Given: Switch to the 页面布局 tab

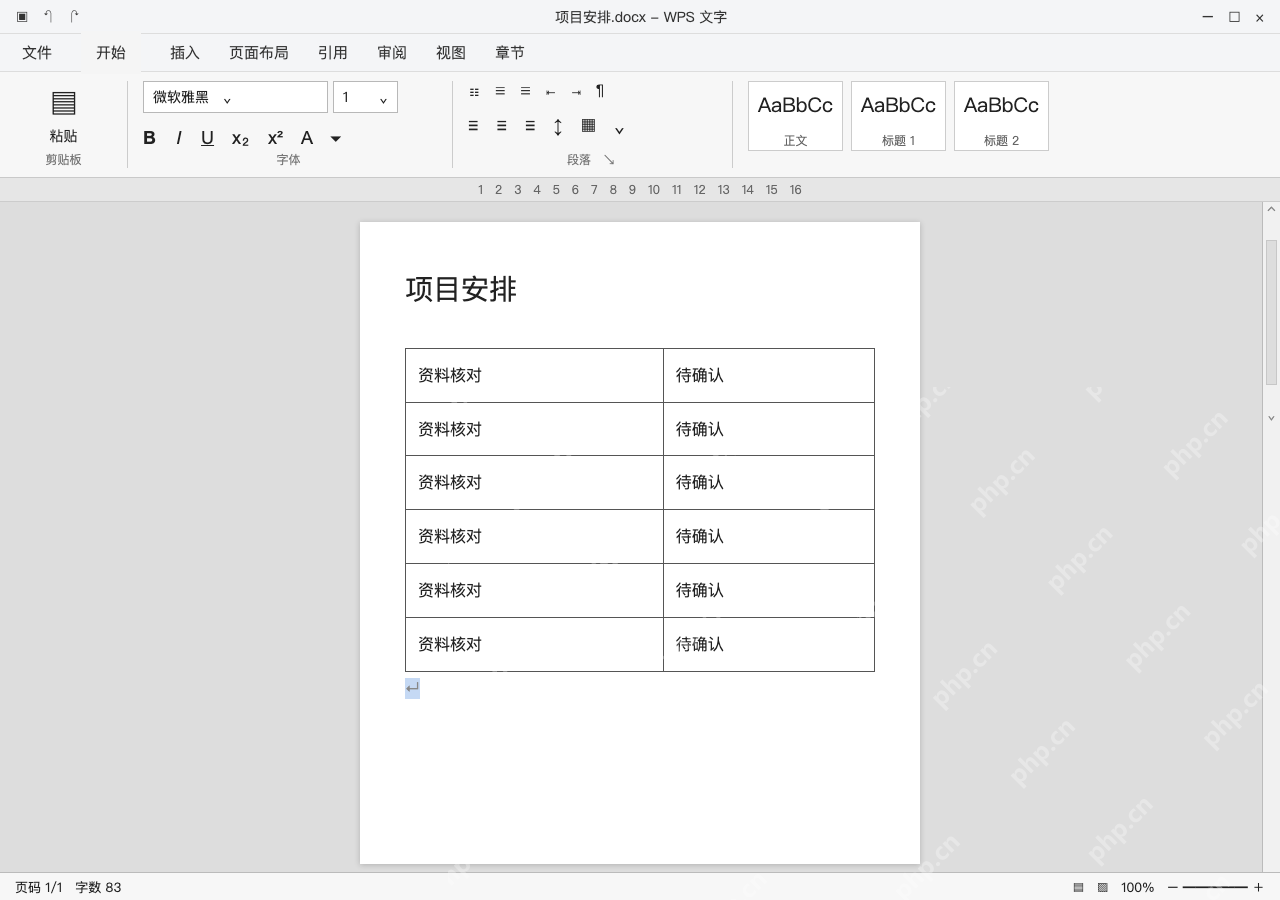Looking at the screenshot, I should point(259,53).
